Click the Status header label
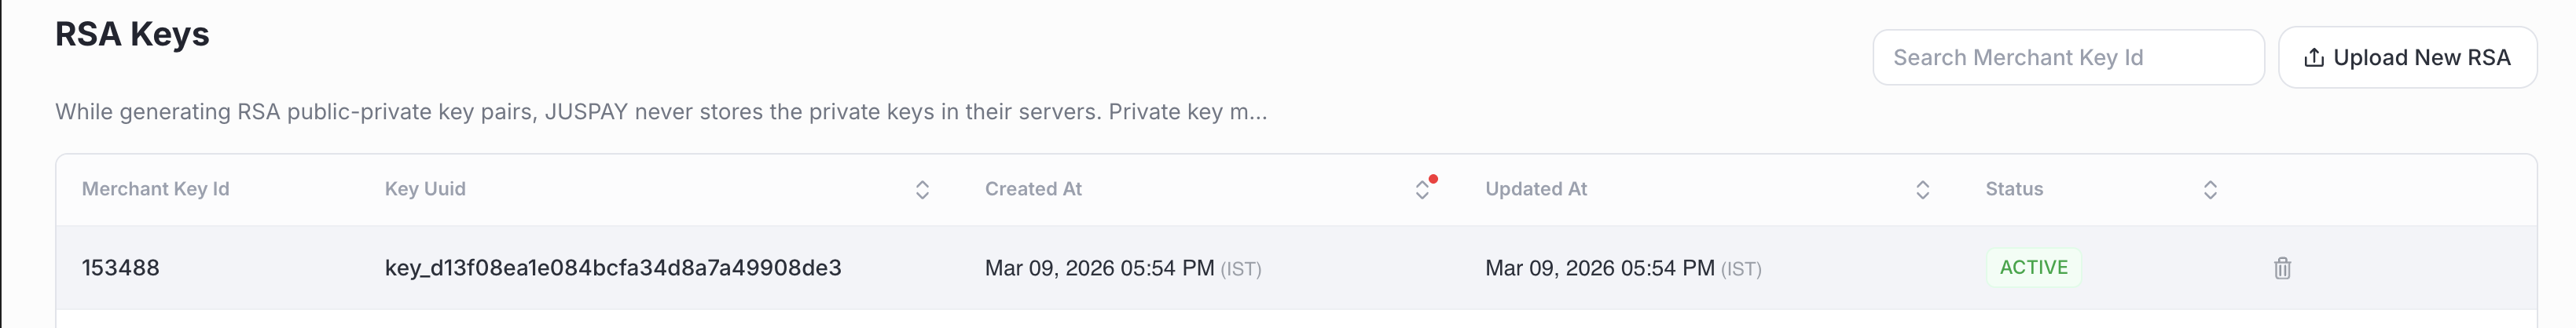 tap(2014, 189)
